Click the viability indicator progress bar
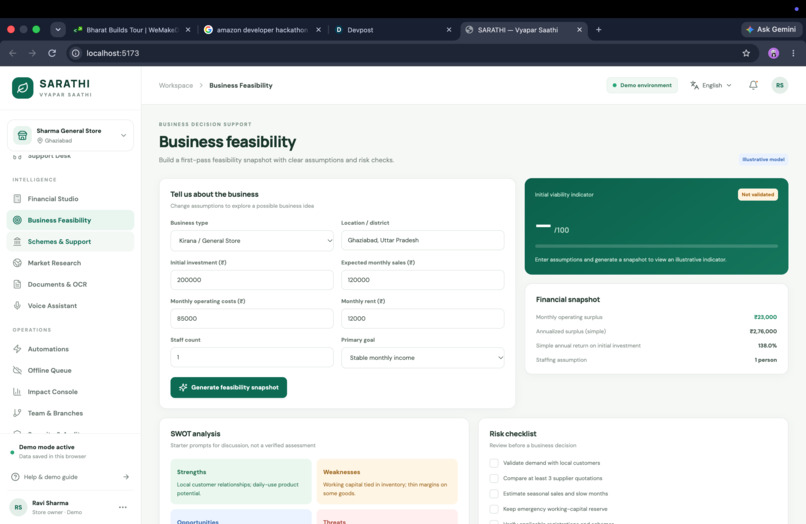The image size is (806, 524). pos(656,246)
